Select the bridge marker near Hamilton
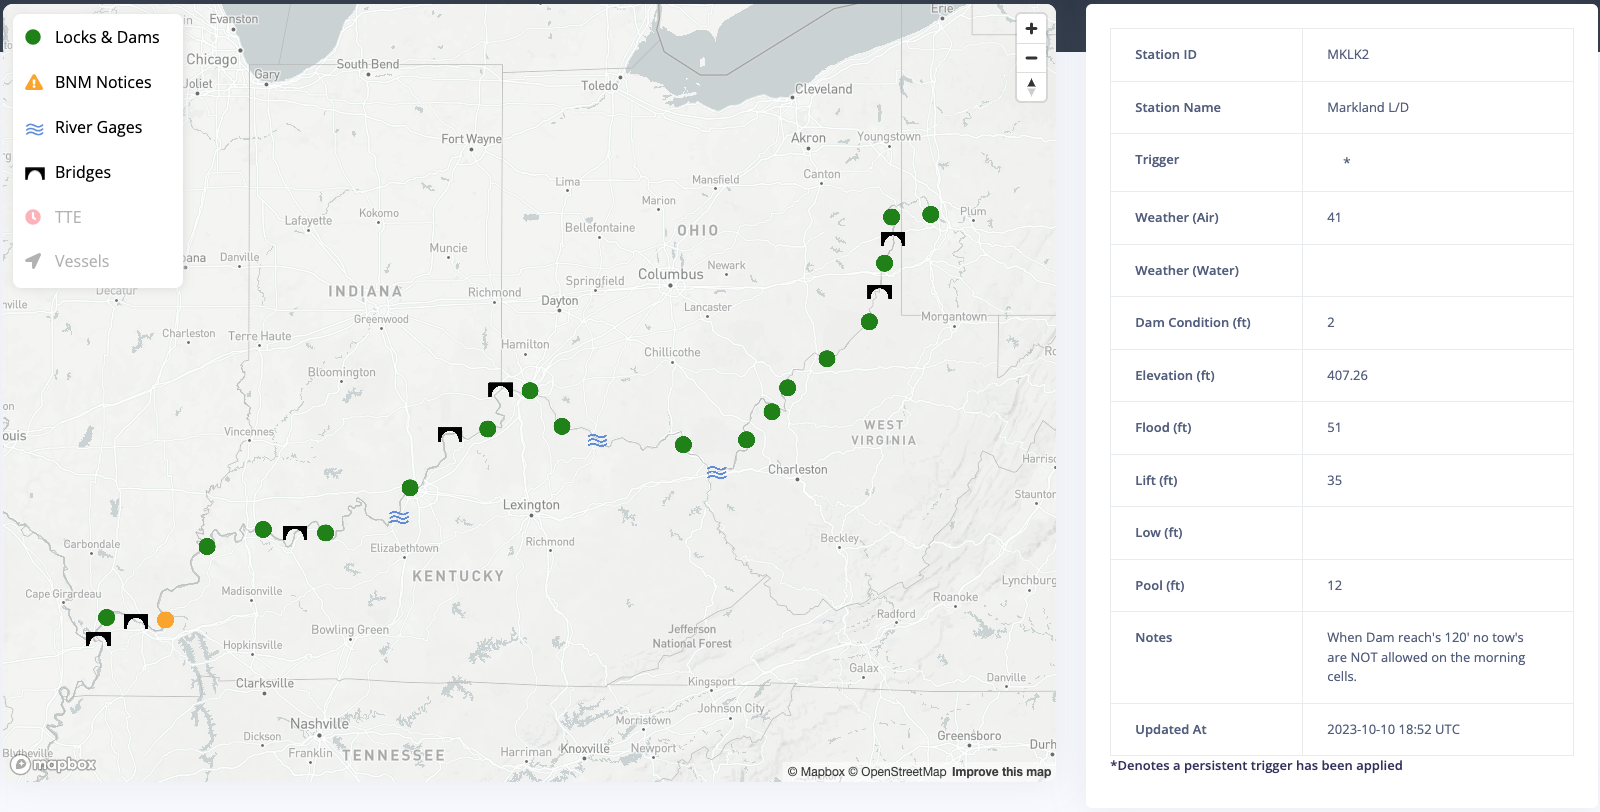This screenshot has height=812, width=1600. [x=500, y=389]
